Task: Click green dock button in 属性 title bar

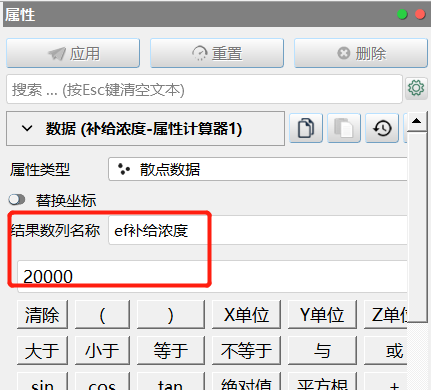Action: click(x=402, y=14)
